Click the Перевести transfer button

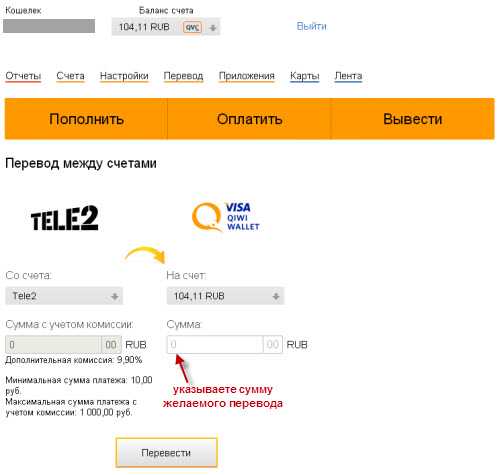click(166, 453)
